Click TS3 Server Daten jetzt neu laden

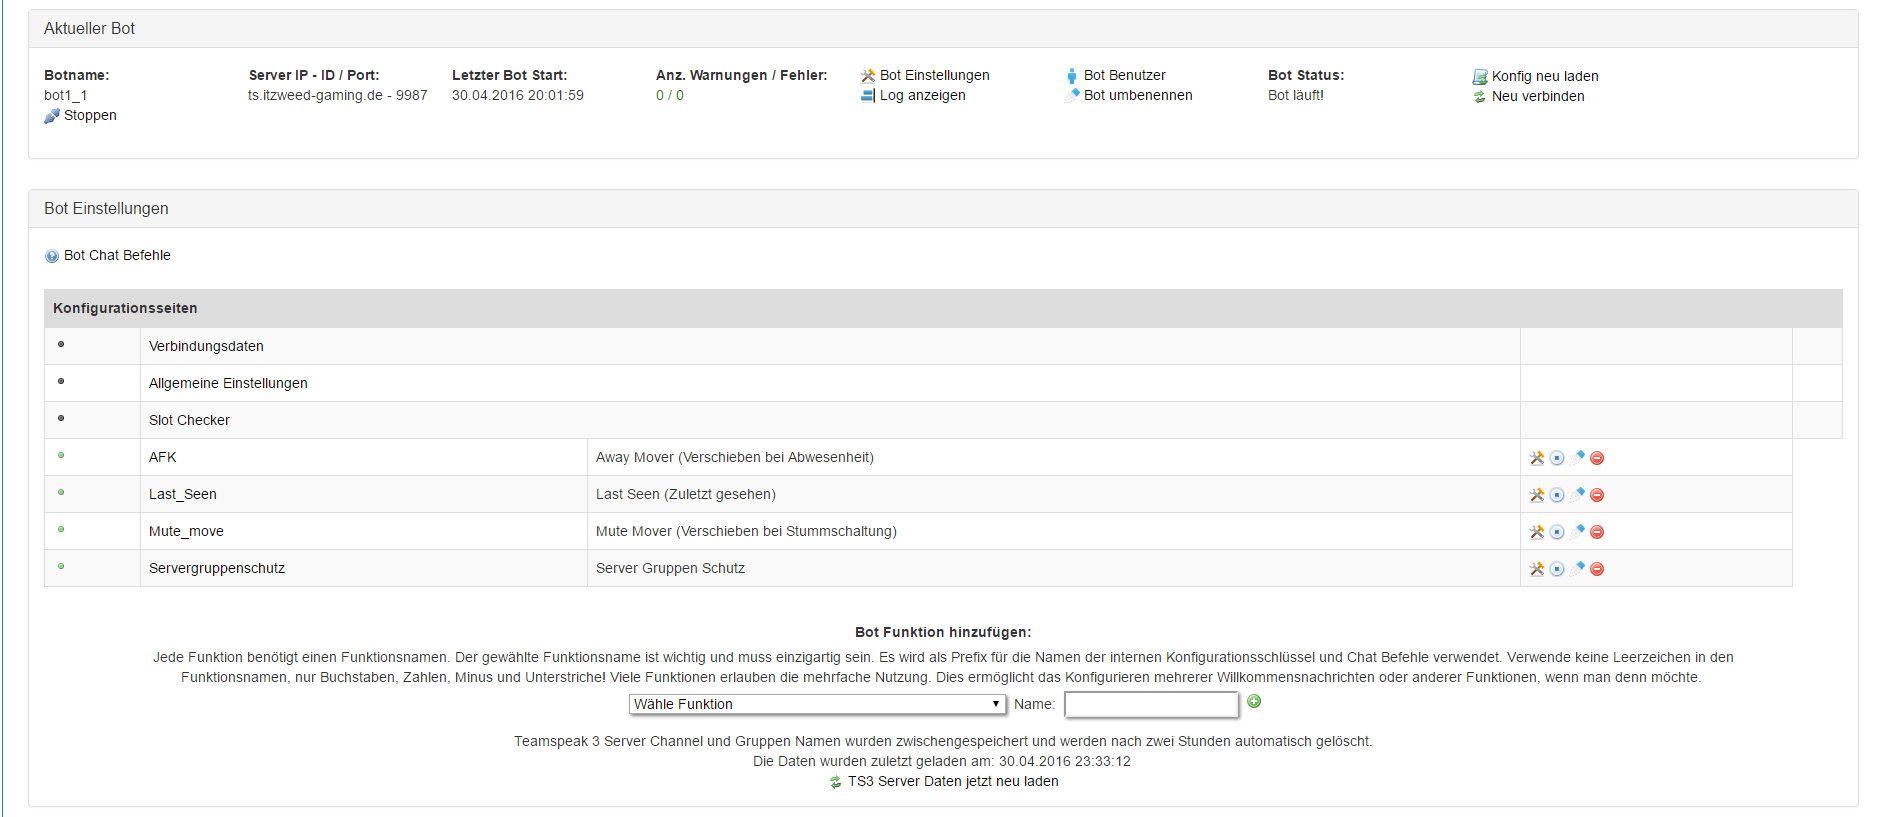[952, 781]
